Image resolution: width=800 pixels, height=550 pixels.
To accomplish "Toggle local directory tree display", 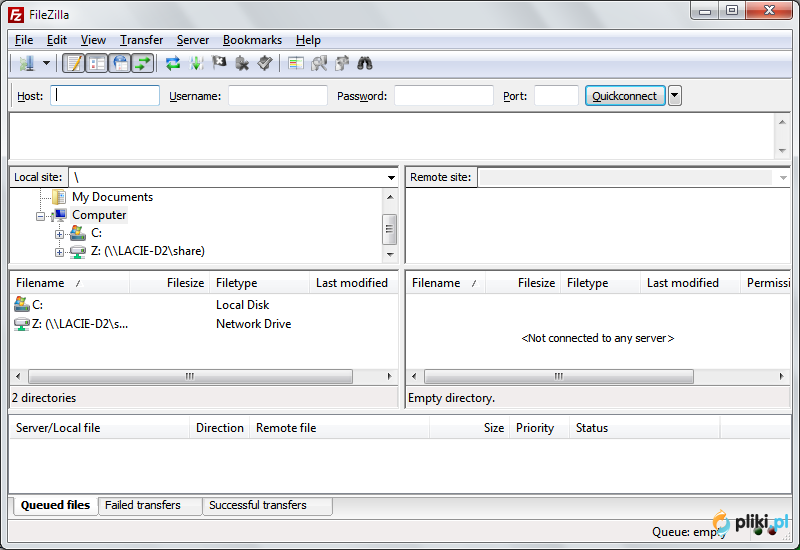I will coord(96,63).
